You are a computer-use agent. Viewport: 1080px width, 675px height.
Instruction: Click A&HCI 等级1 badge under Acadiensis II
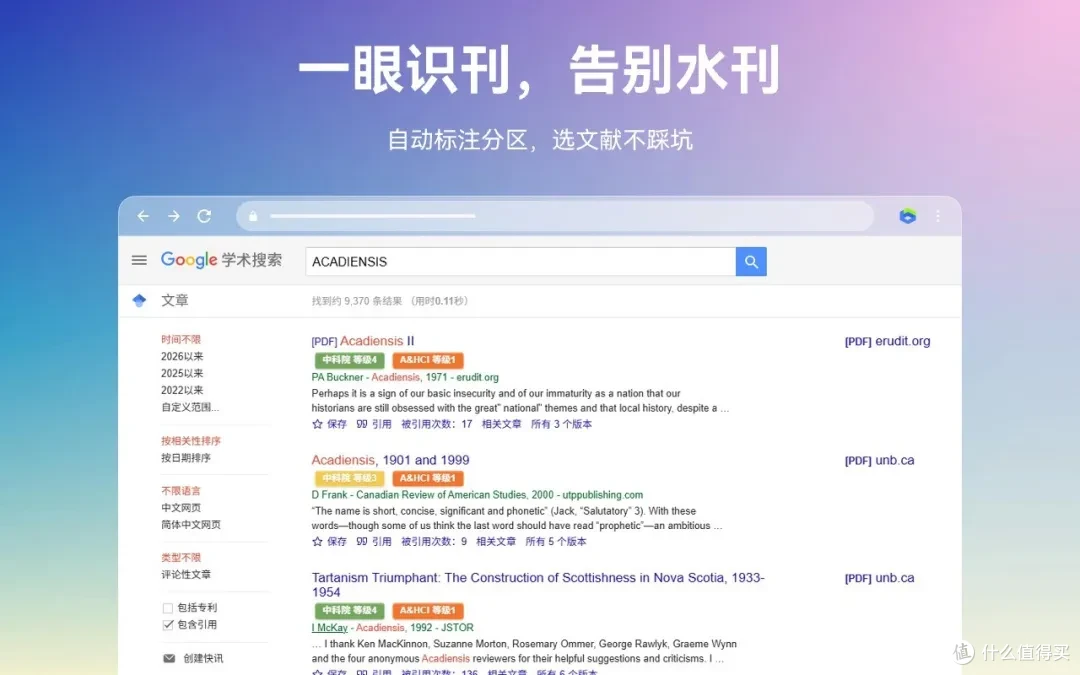[x=428, y=360]
